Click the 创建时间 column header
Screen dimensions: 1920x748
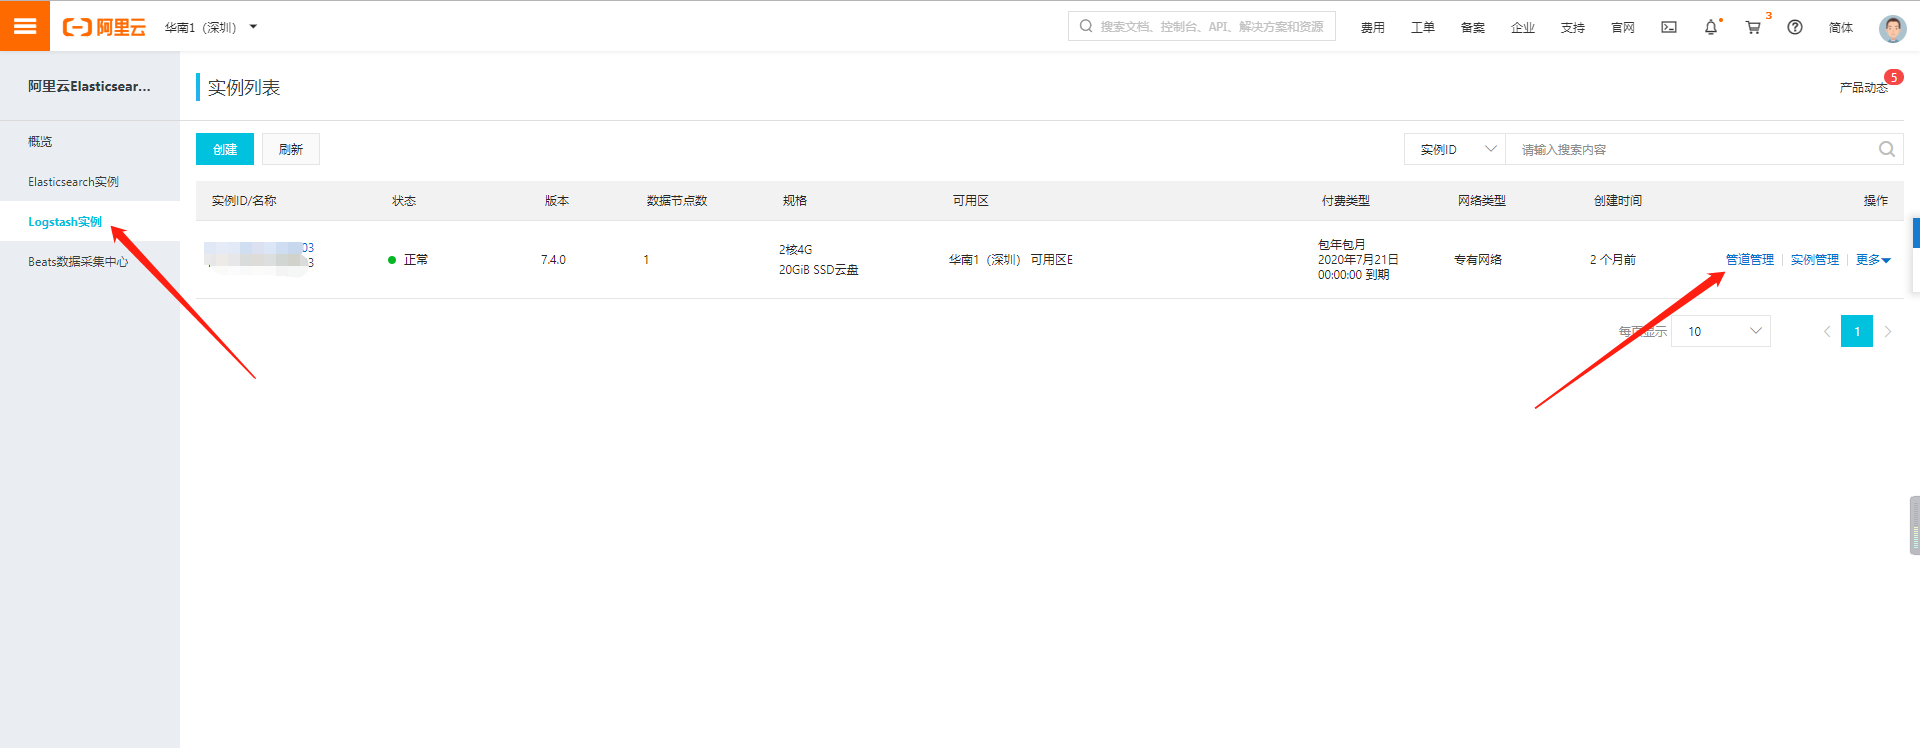[1617, 200]
